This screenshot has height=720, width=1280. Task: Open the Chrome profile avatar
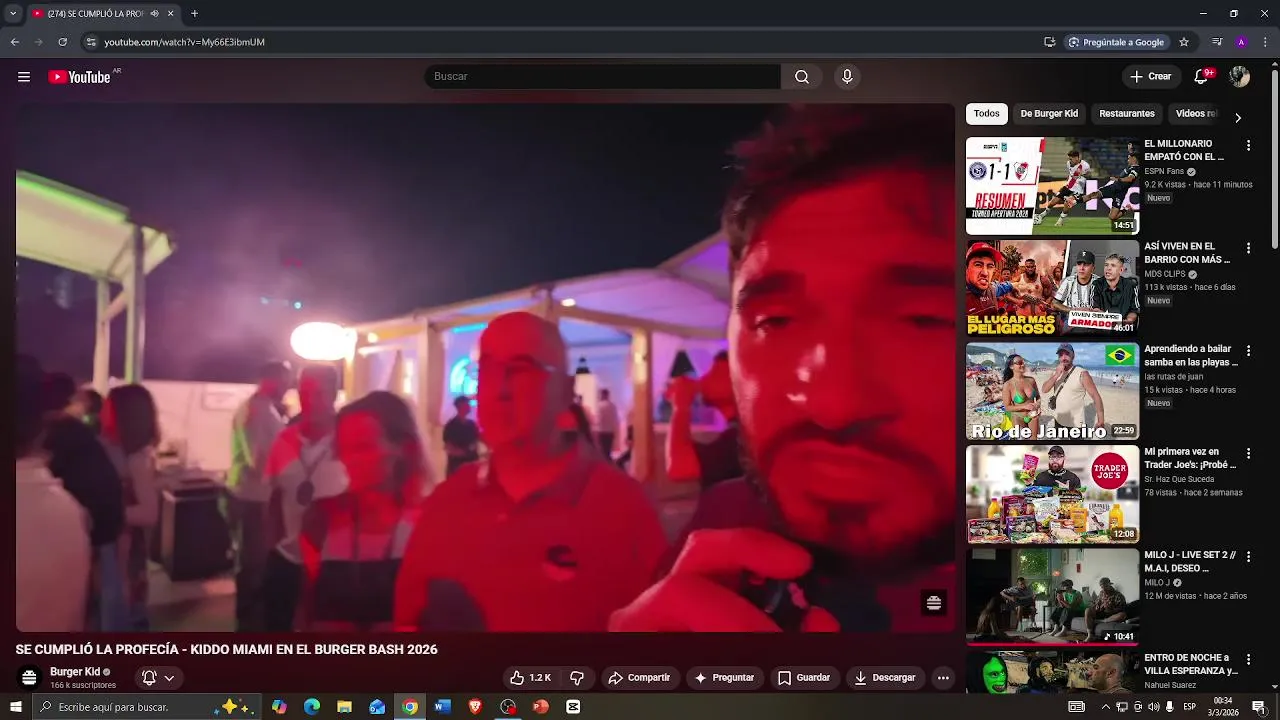point(1241,42)
